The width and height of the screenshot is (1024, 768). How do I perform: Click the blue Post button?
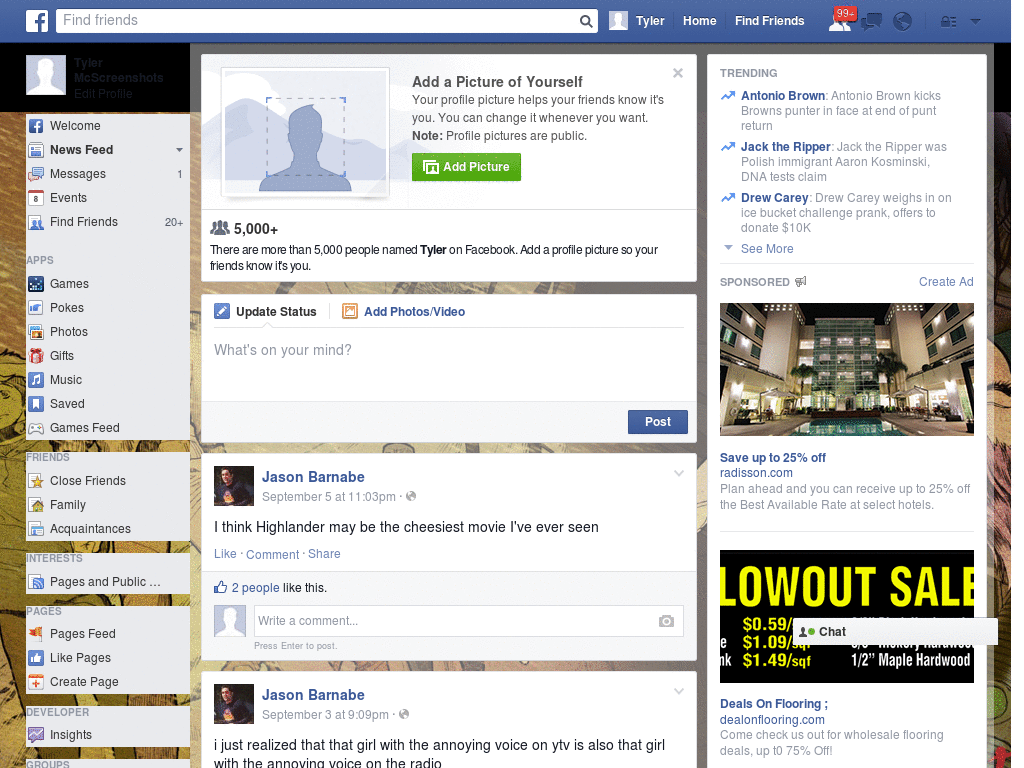(658, 422)
